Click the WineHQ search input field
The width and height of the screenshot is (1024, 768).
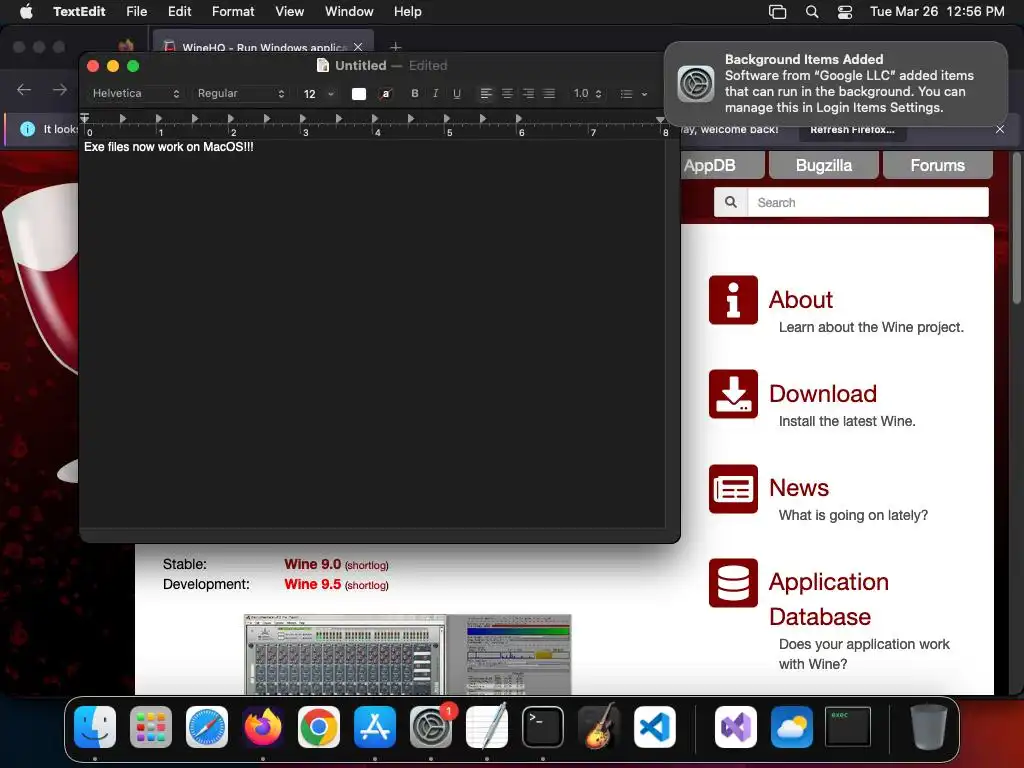tap(868, 202)
